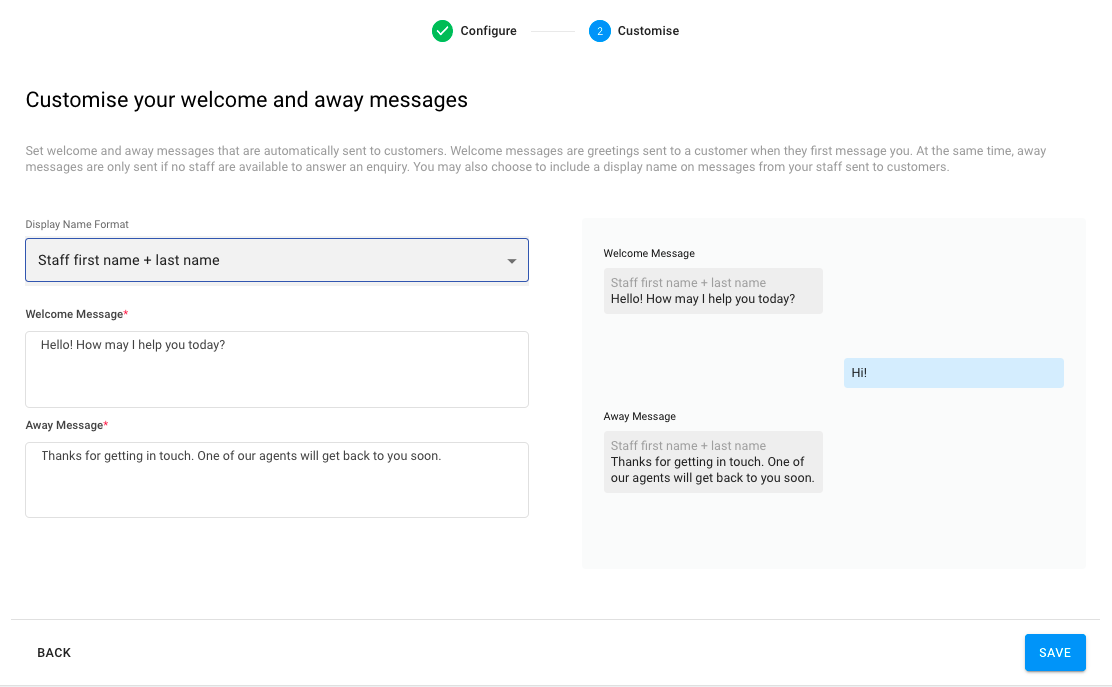The height and width of the screenshot is (687, 1112).
Task: Click the "Away Message" heading in the preview panel
Action: point(640,416)
